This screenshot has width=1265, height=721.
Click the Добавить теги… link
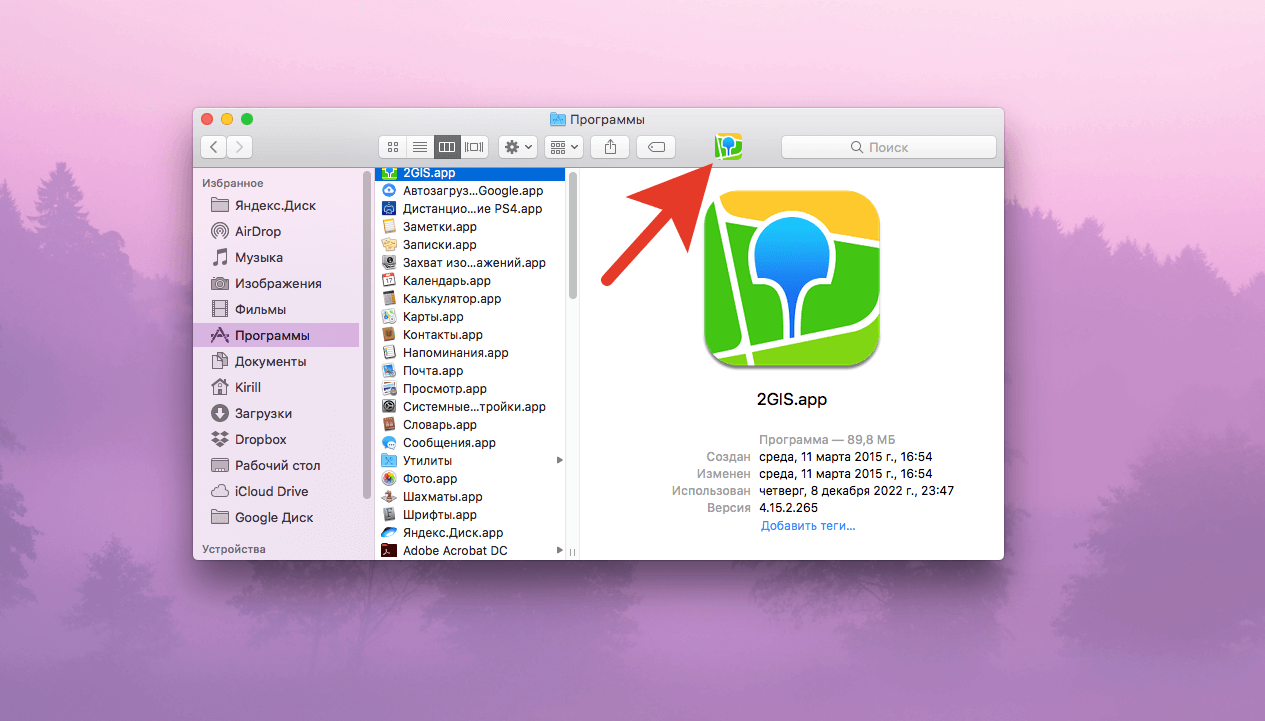click(x=808, y=525)
